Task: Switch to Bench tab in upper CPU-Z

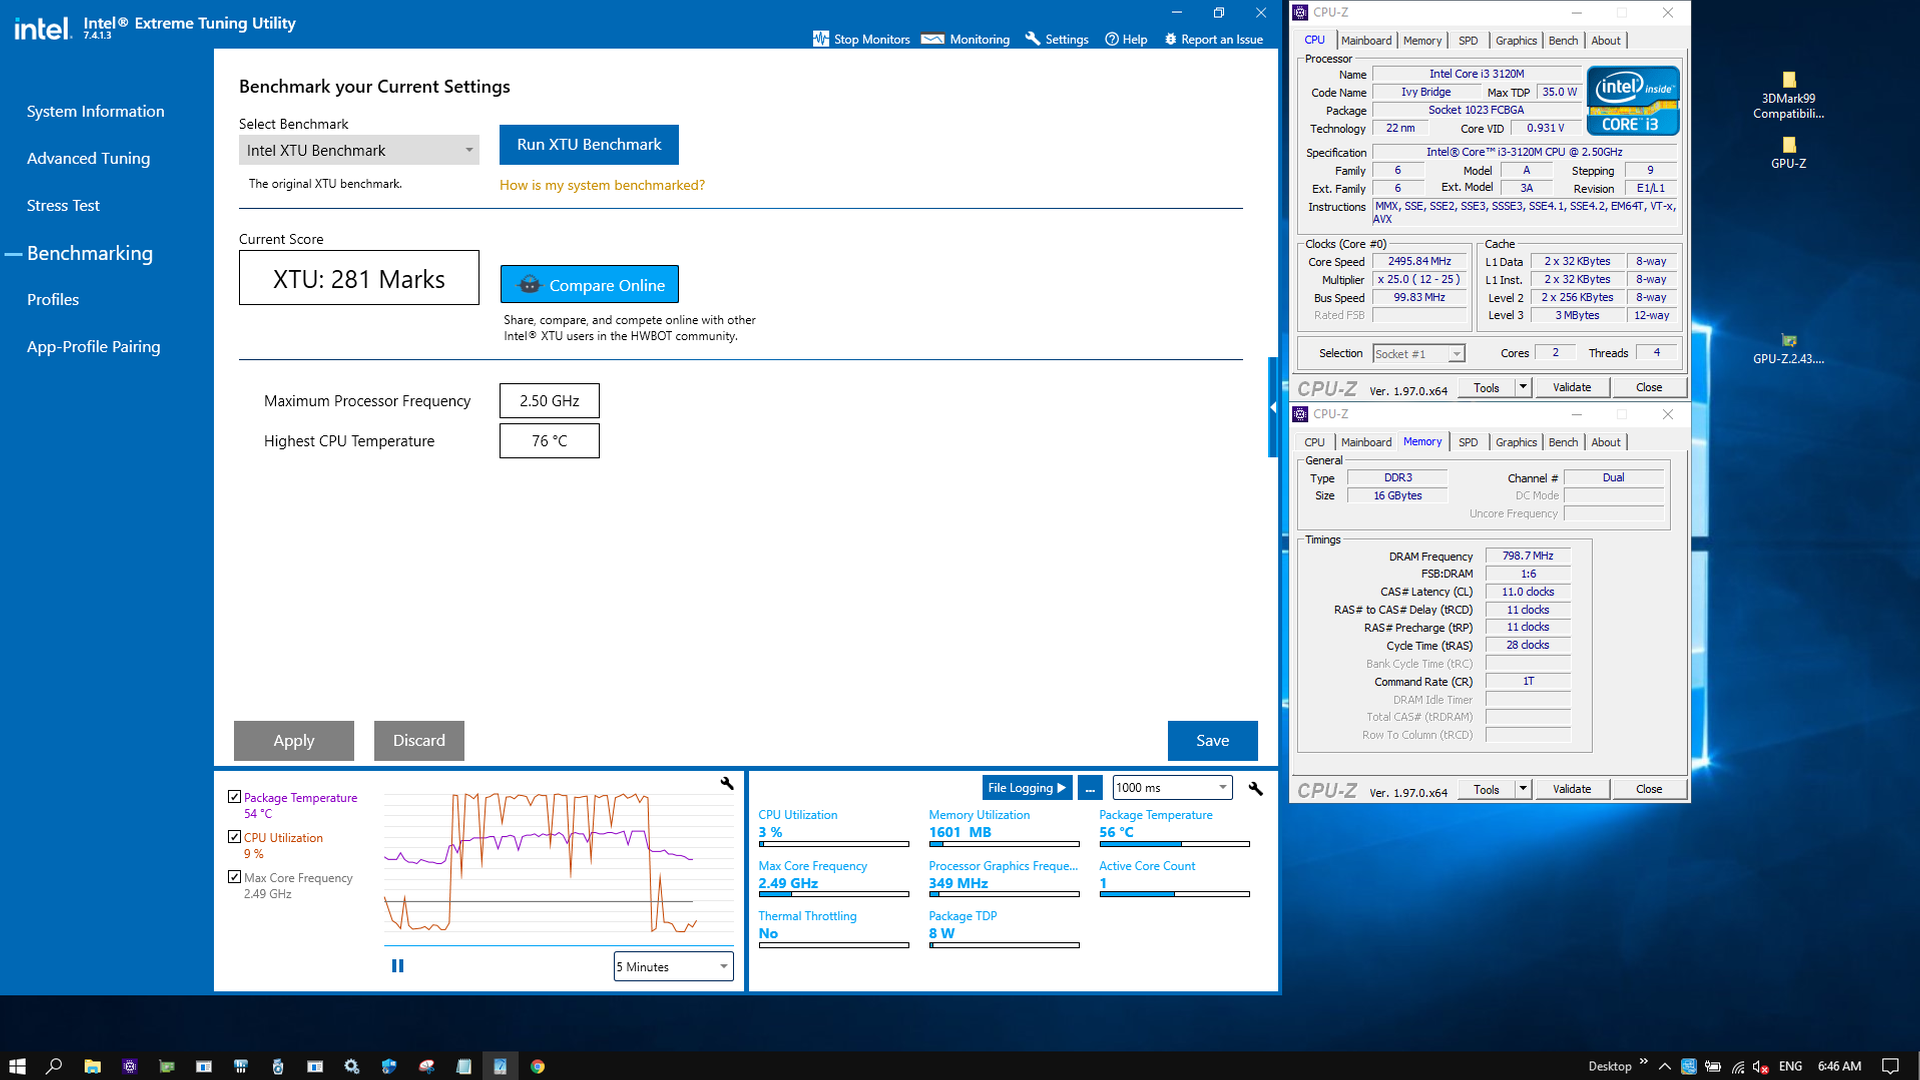Action: [1563, 41]
